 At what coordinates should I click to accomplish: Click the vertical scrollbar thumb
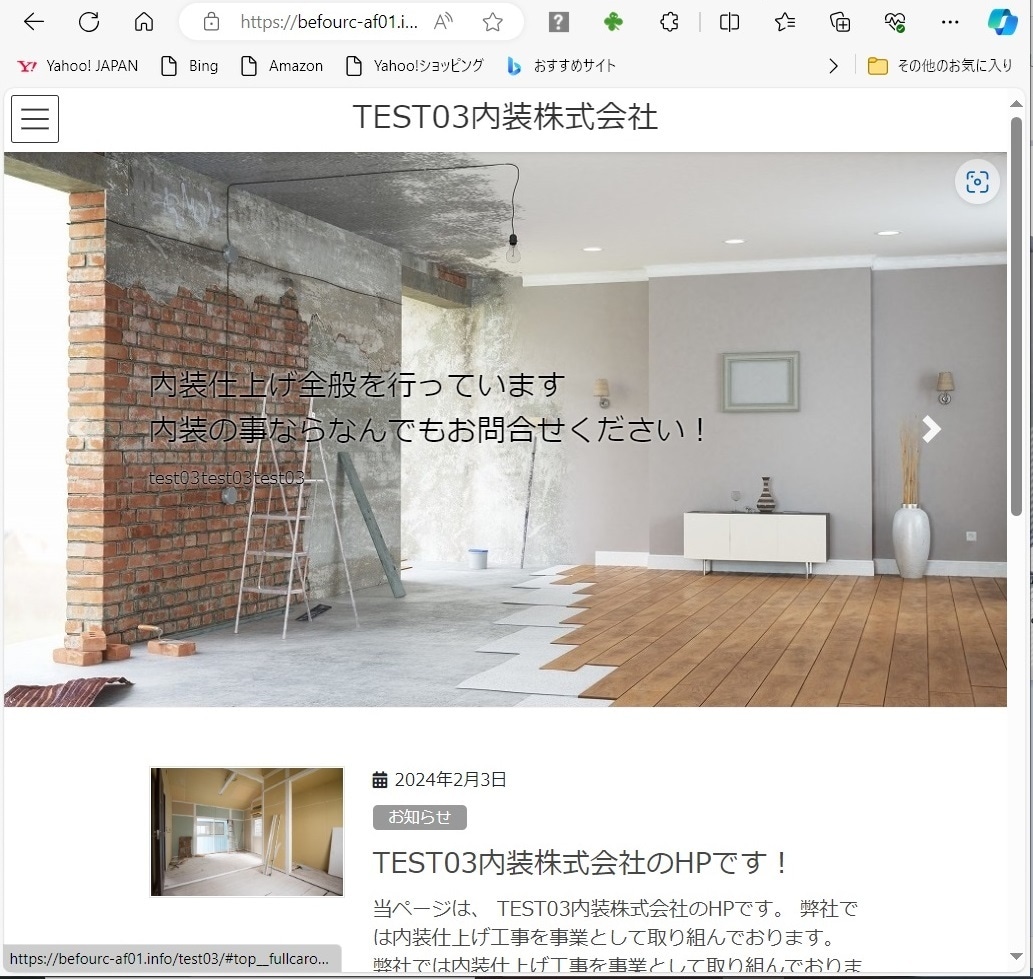click(x=1016, y=316)
